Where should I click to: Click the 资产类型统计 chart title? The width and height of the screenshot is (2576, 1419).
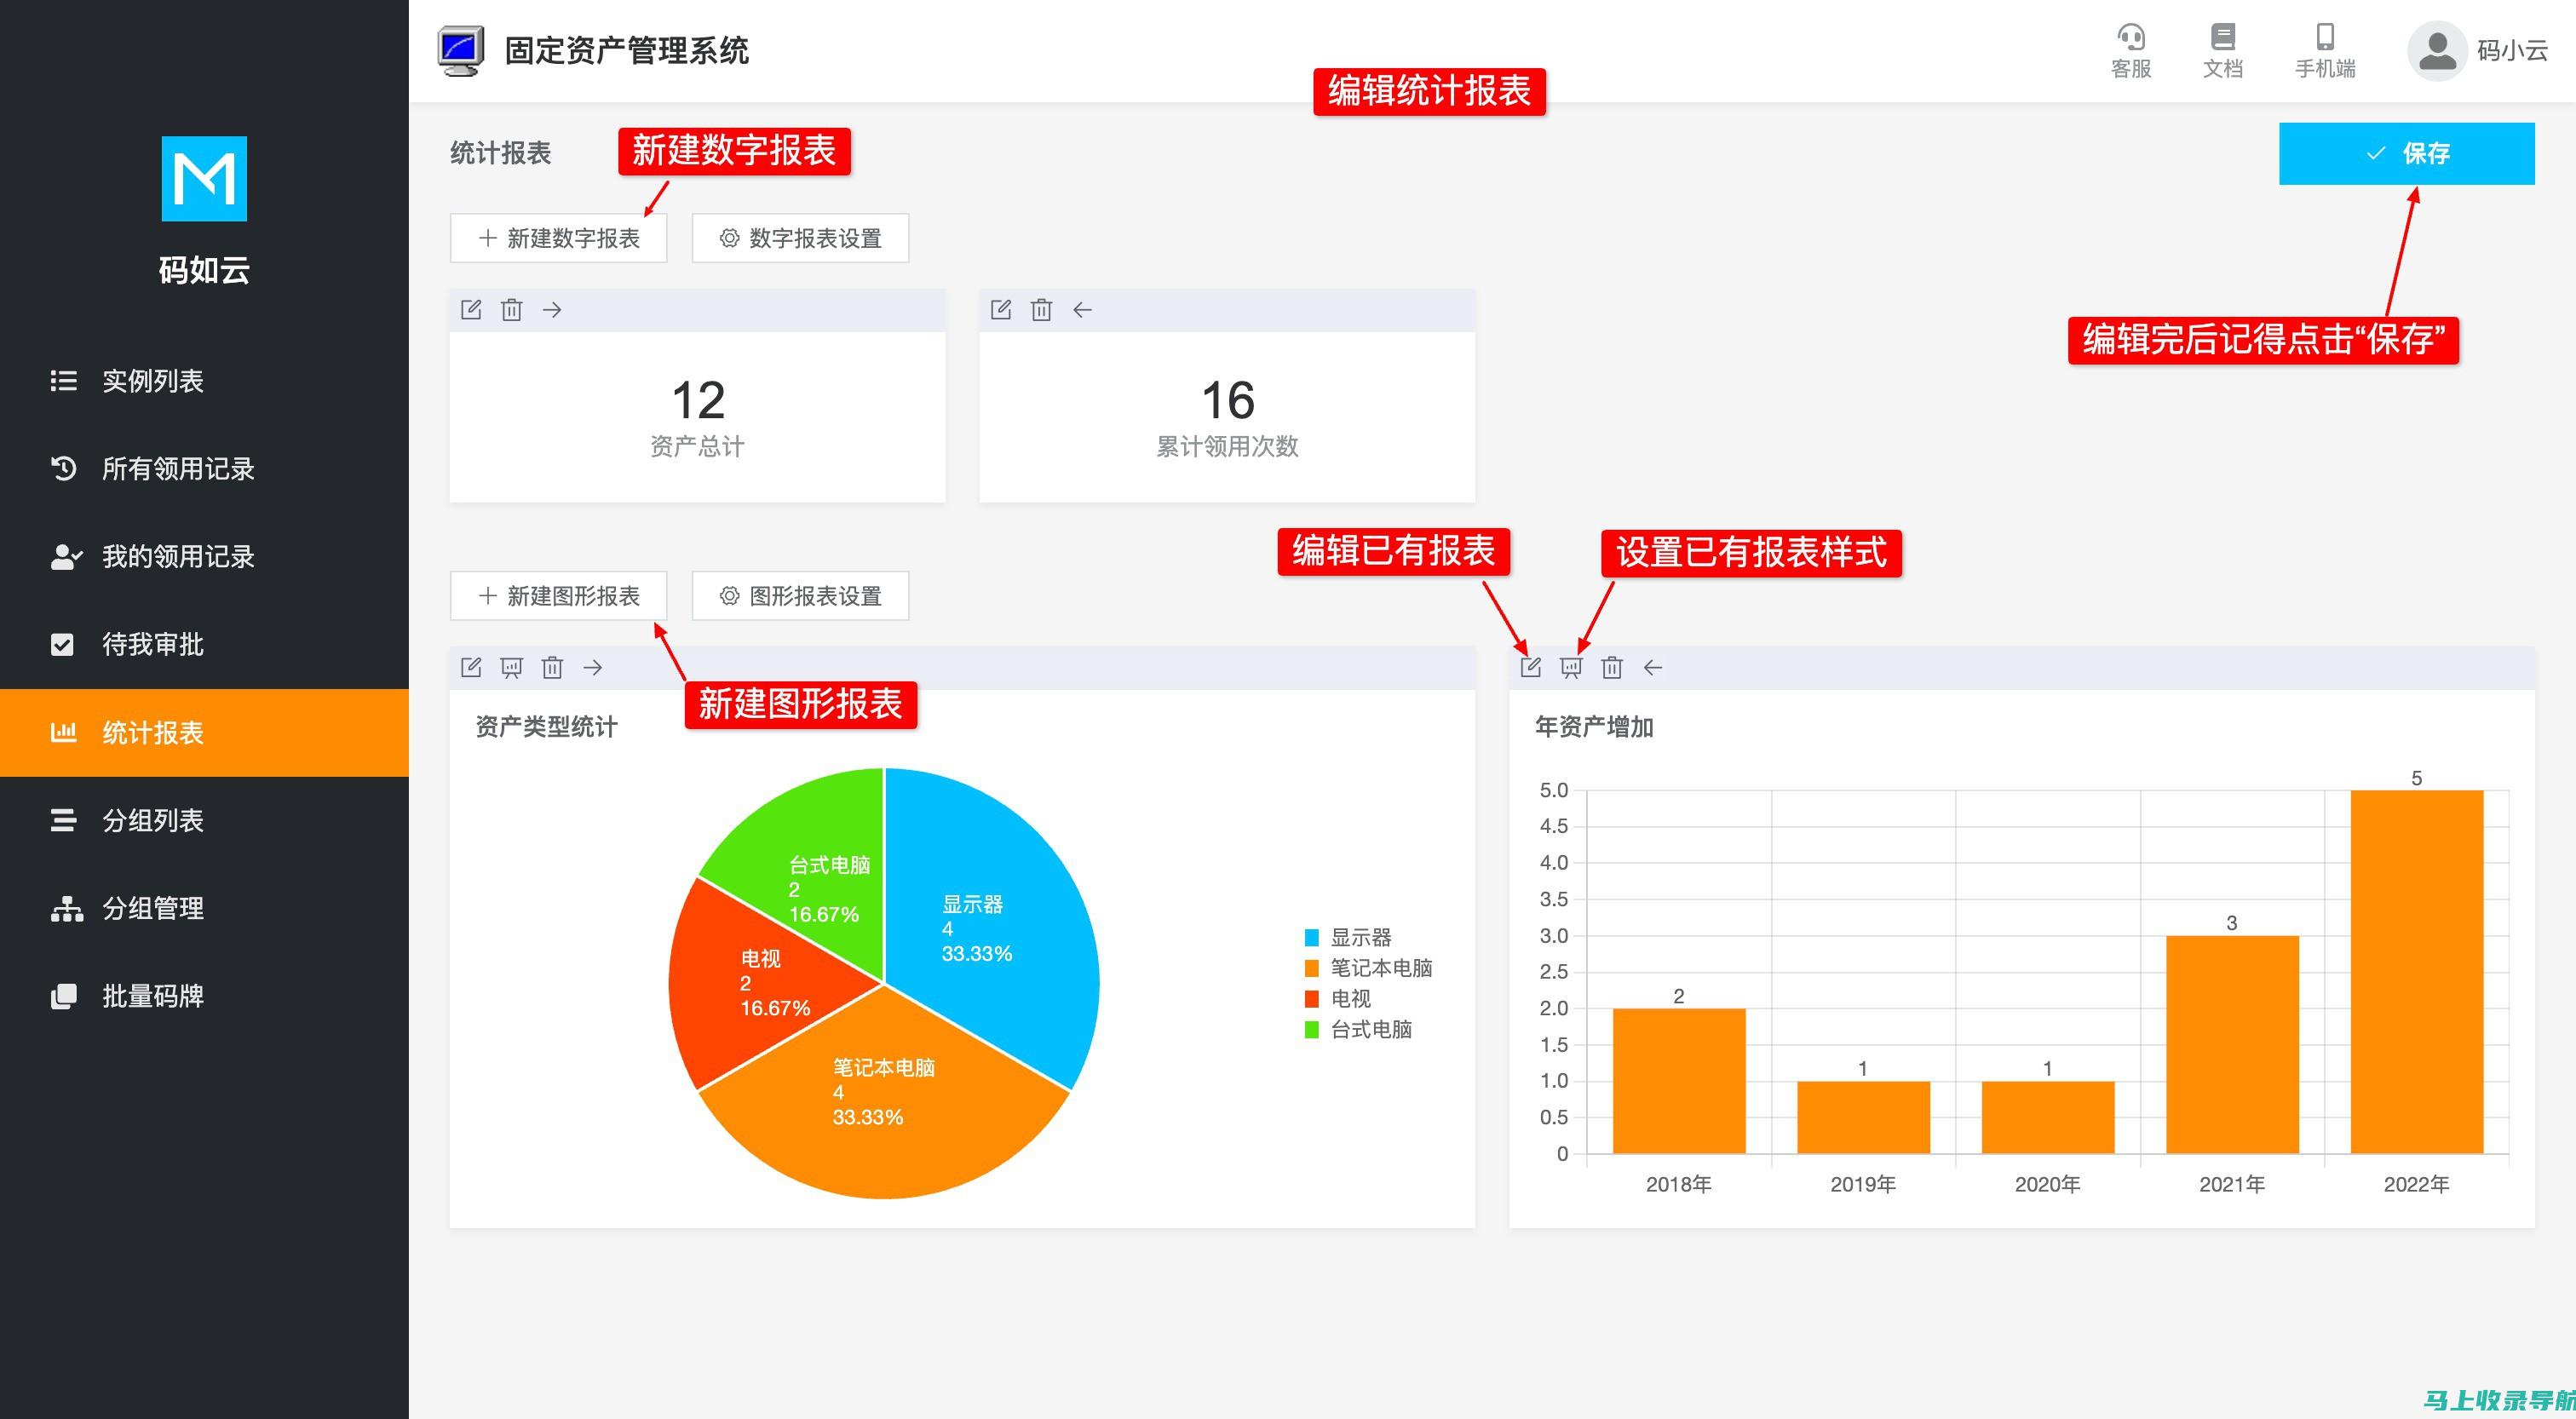coord(546,727)
